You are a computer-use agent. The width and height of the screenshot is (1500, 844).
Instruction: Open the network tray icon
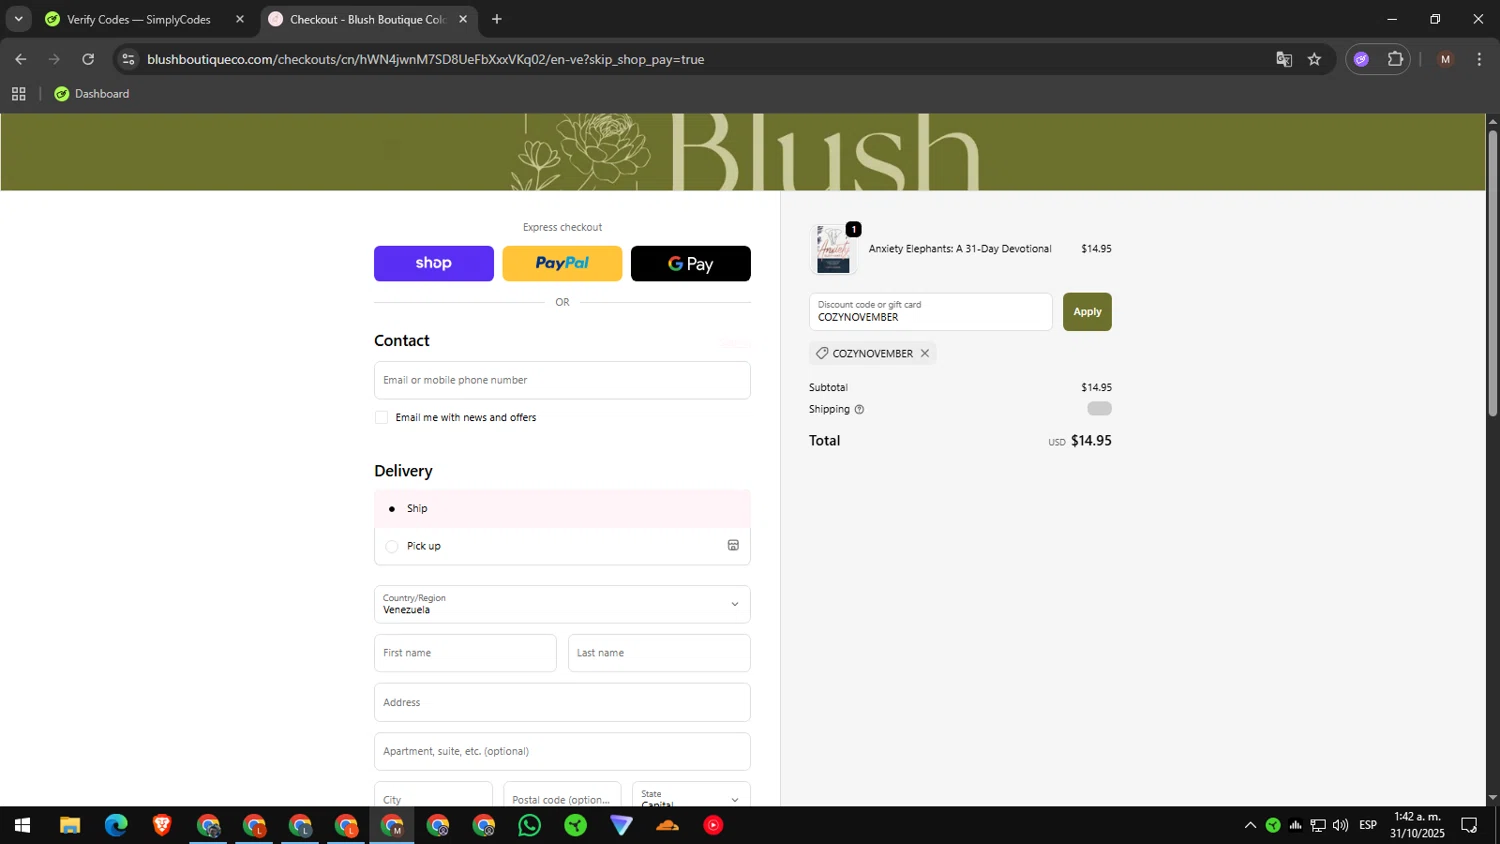tap(1318, 825)
